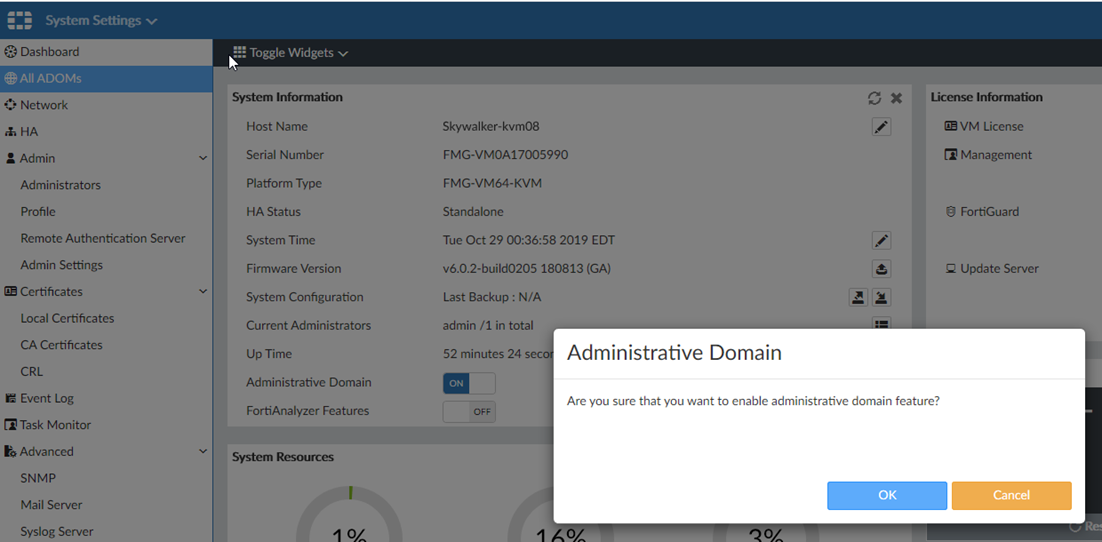Open the System Settings dropdown
The image size is (1102, 542).
[100, 20]
